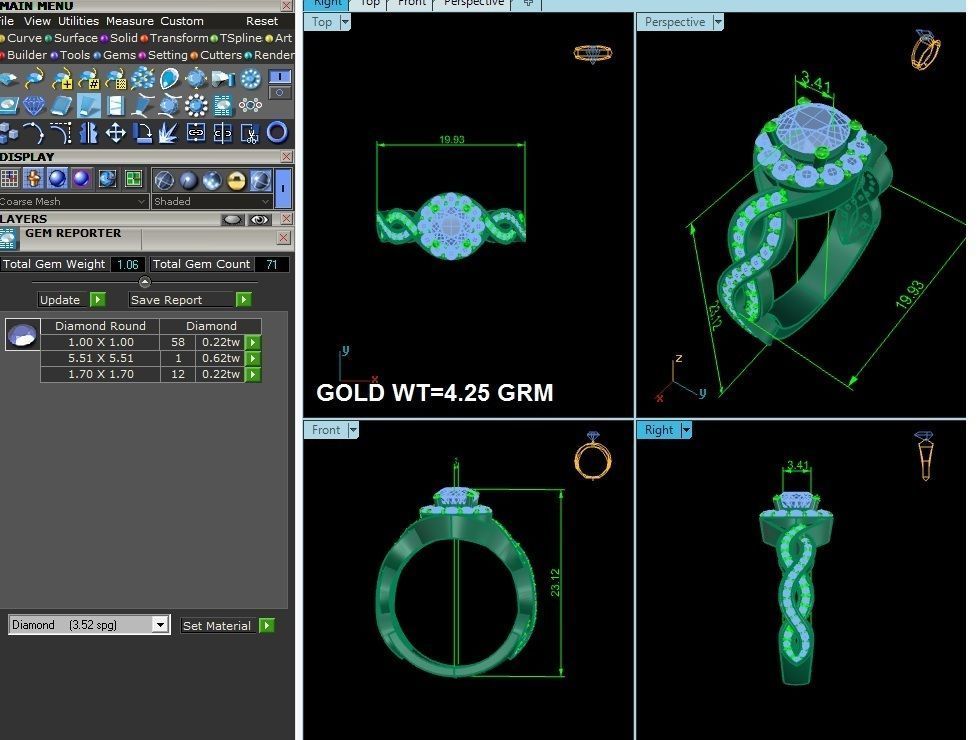Click the Split tool icon
Viewport: 979px width, 740px height.
223,132
